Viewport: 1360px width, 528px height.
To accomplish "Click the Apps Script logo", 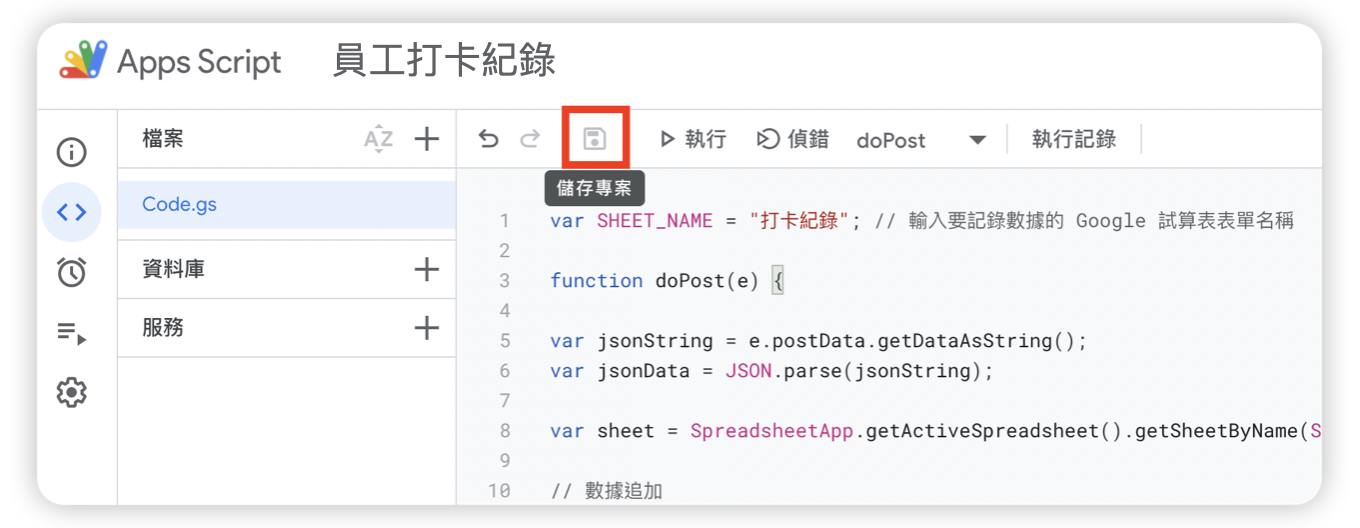I will coord(83,62).
